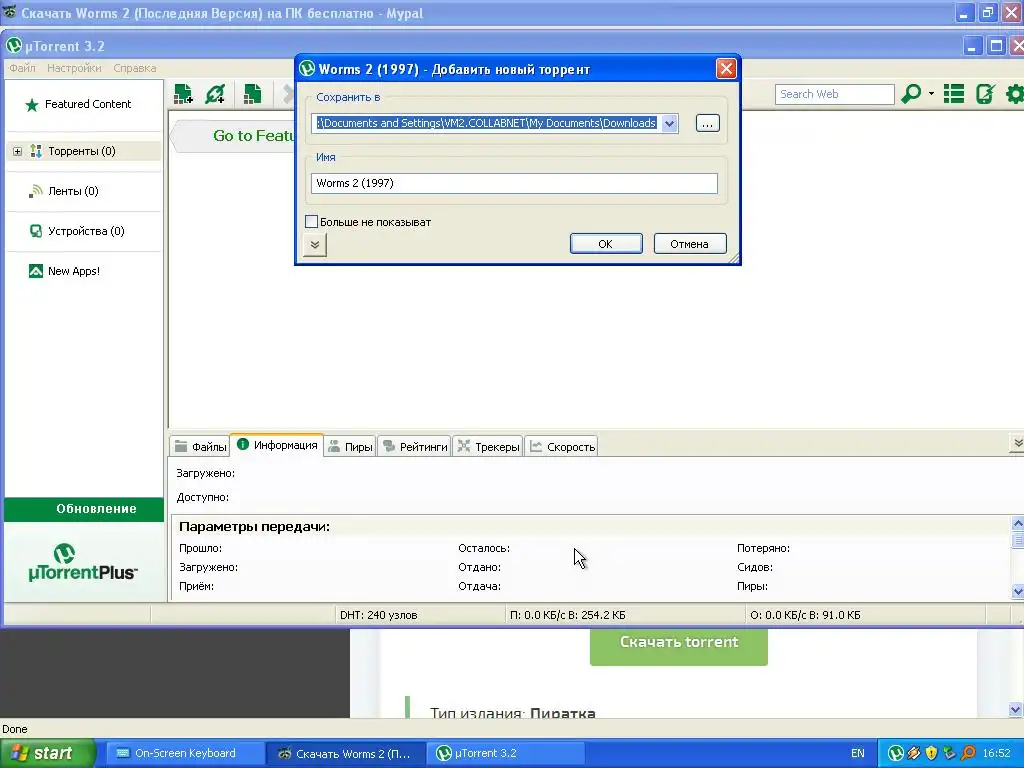This screenshot has width=1024, height=768.
Task: Click the remote device toolbar icon
Action: (985, 94)
